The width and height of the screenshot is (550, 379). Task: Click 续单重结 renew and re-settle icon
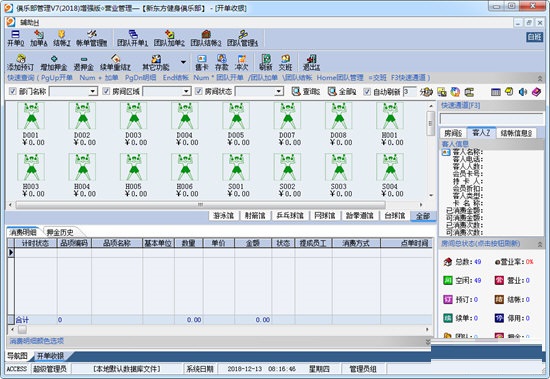[115, 63]
